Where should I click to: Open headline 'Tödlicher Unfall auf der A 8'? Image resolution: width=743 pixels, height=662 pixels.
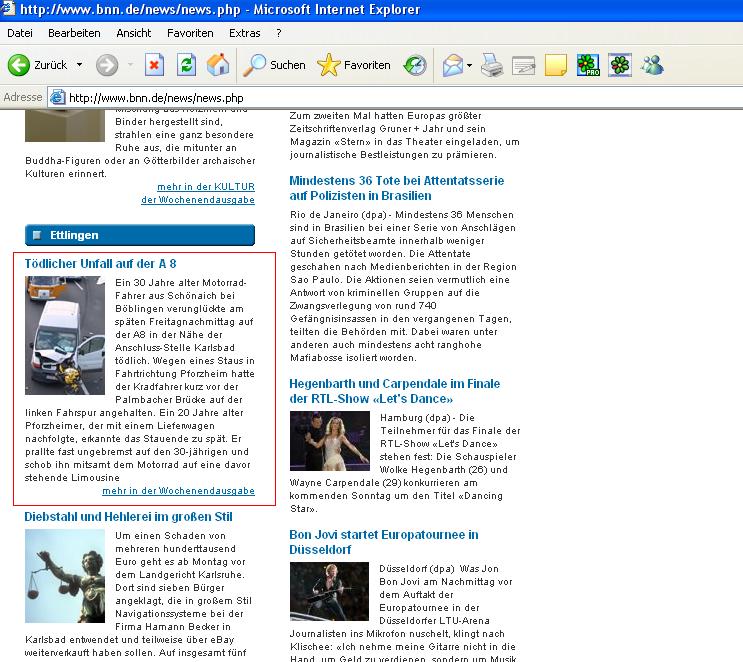(x=100, y=264)
